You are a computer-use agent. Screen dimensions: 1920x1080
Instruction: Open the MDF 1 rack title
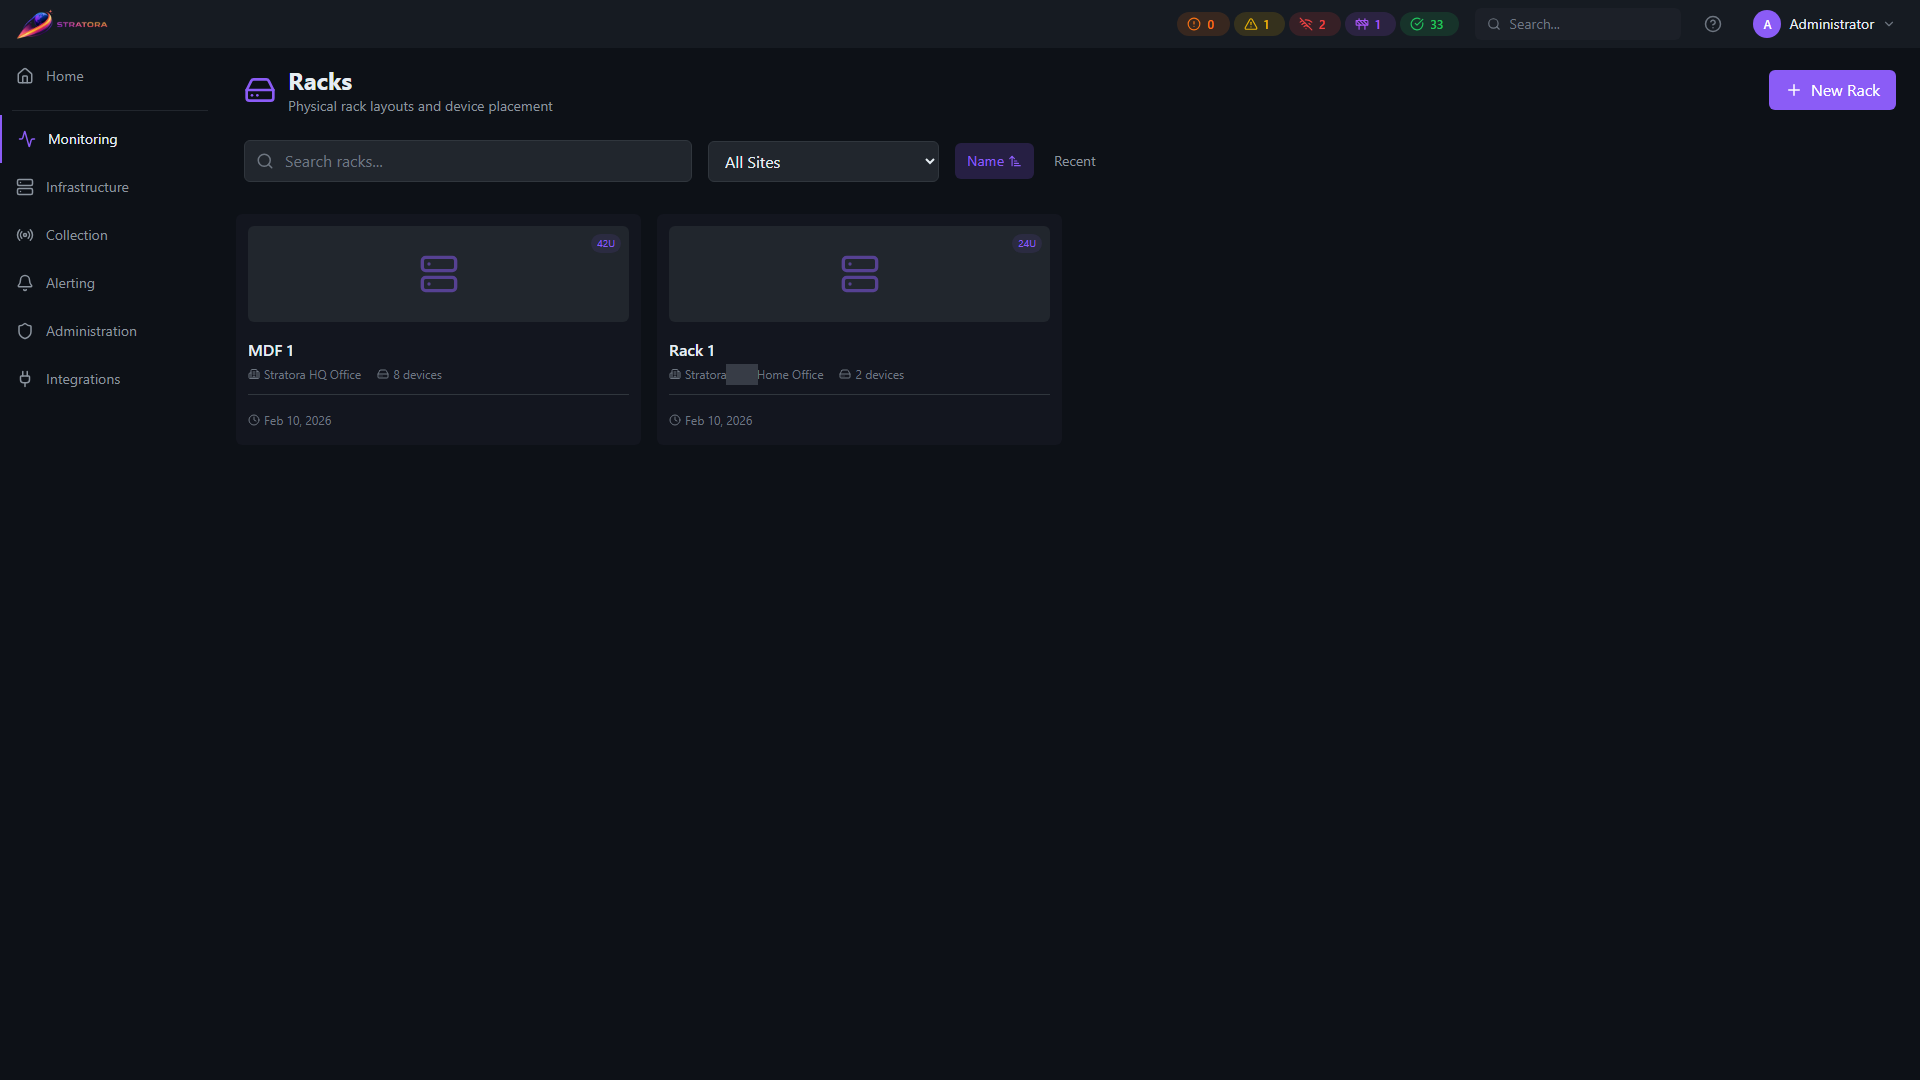coord(271,351)
